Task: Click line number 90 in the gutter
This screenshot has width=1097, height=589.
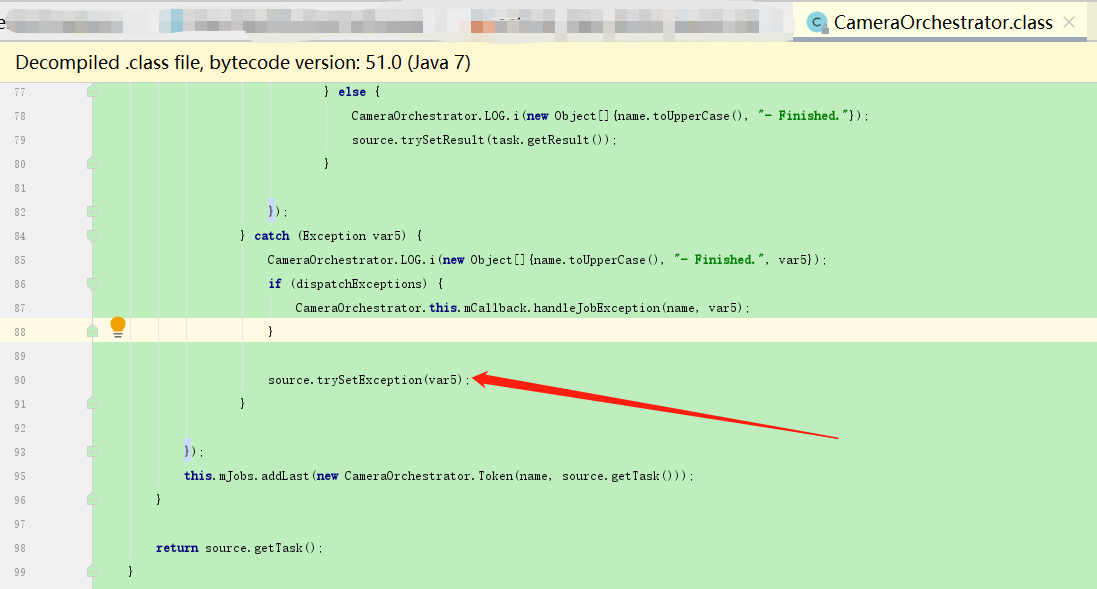Action: click(20, 379)
